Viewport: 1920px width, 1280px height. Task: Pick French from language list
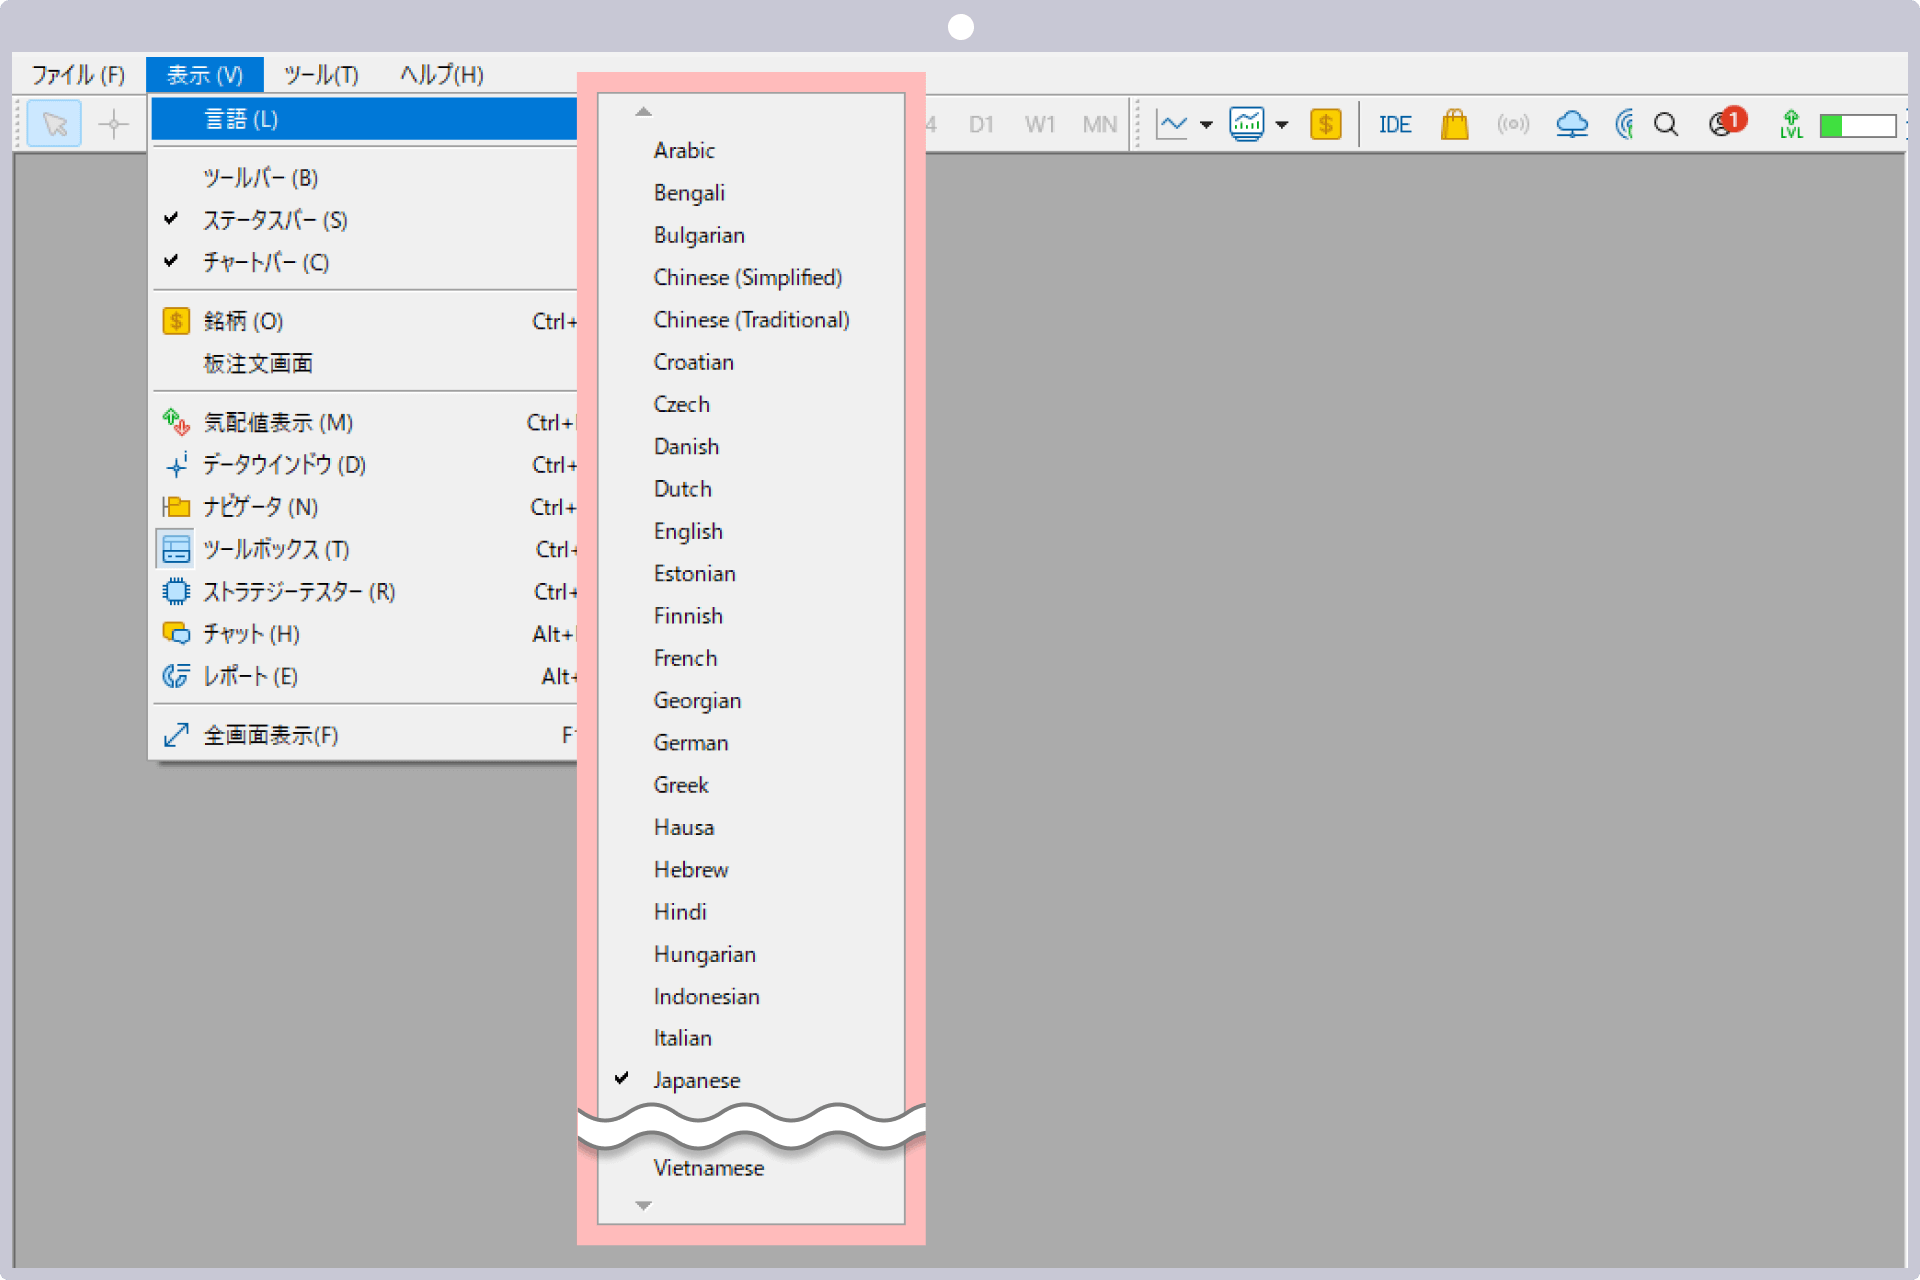point(751,658)
